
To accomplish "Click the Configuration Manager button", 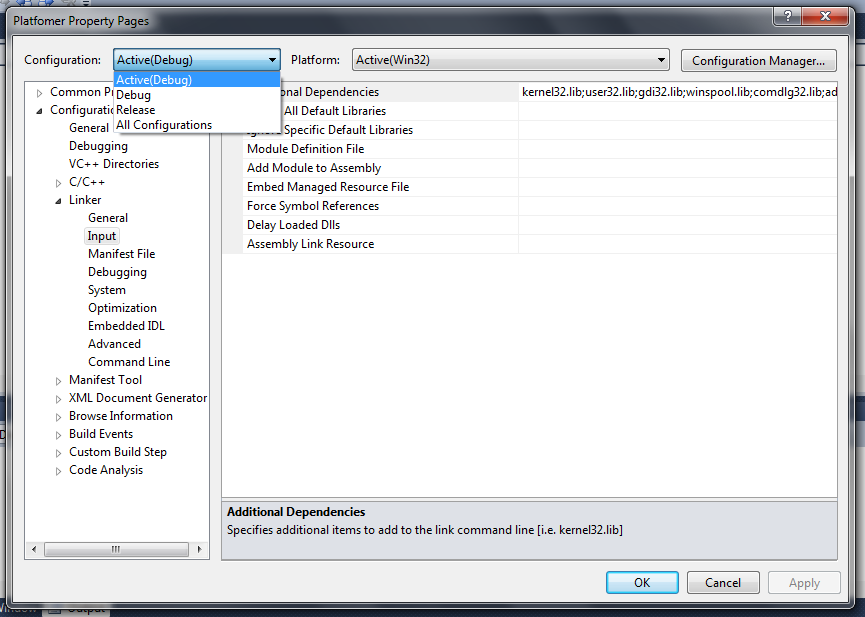I will click(758, 60).
